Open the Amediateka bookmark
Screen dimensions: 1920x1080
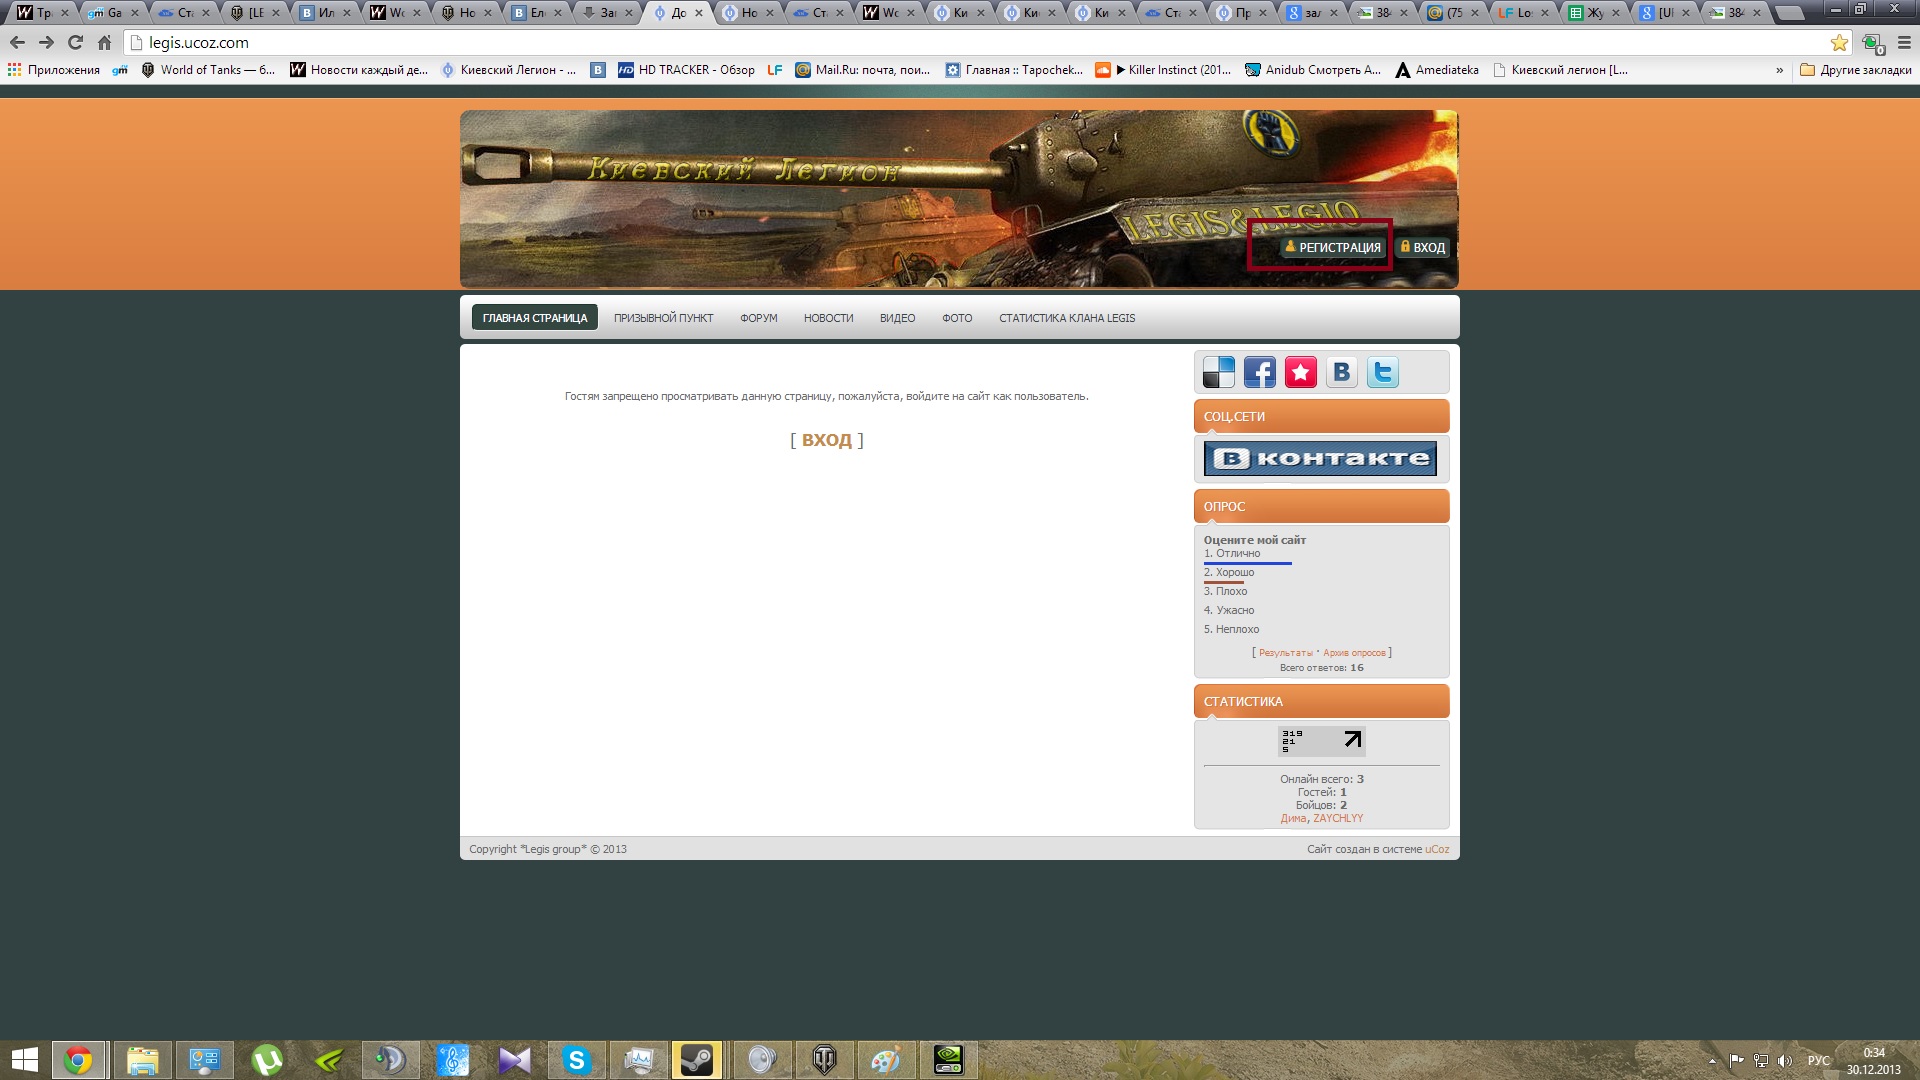(1437, 70)
